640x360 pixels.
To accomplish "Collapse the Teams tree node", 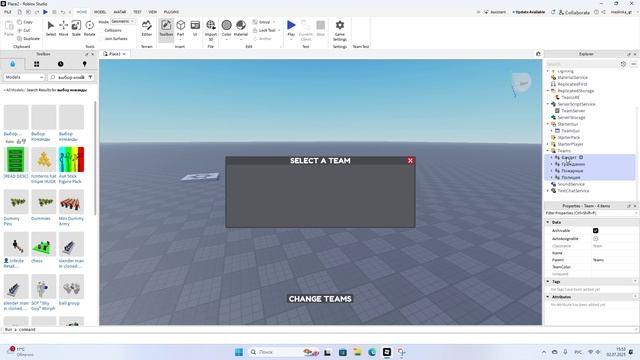I will (548, 151).
